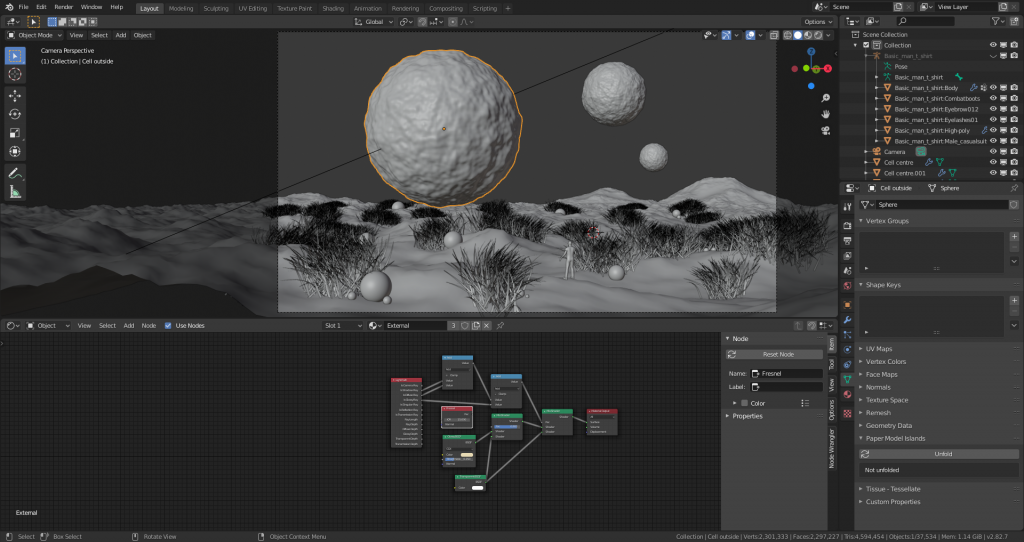
Task: Open the Slot 1 material slot dropdown
Action: (343, 325)
